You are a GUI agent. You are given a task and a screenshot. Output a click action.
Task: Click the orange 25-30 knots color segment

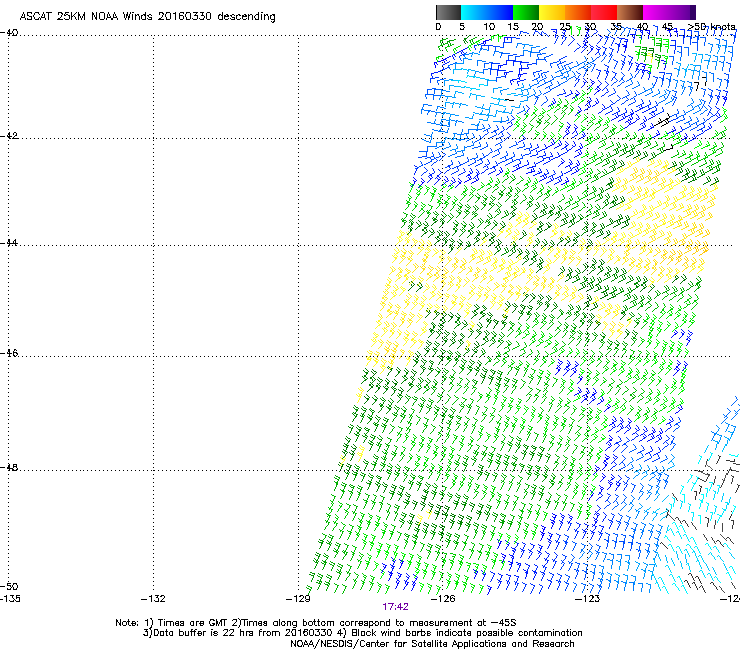tap(578, 12)
